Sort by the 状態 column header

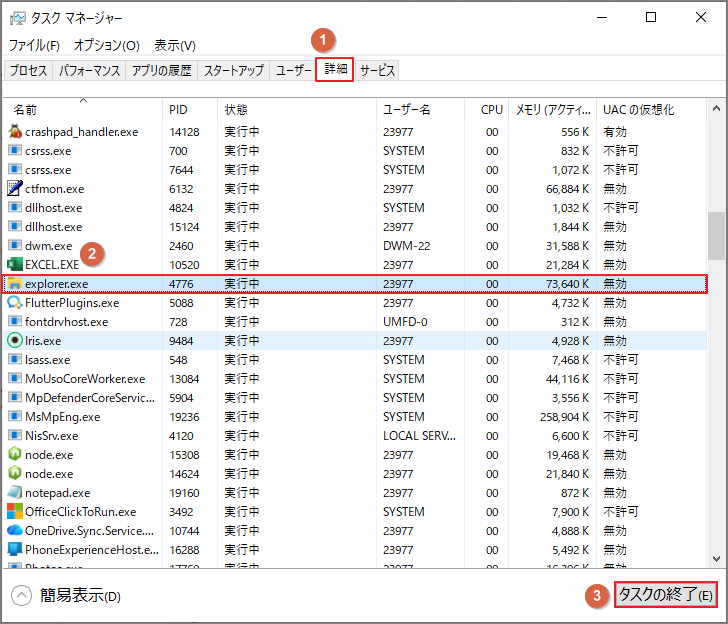[297, 110]
